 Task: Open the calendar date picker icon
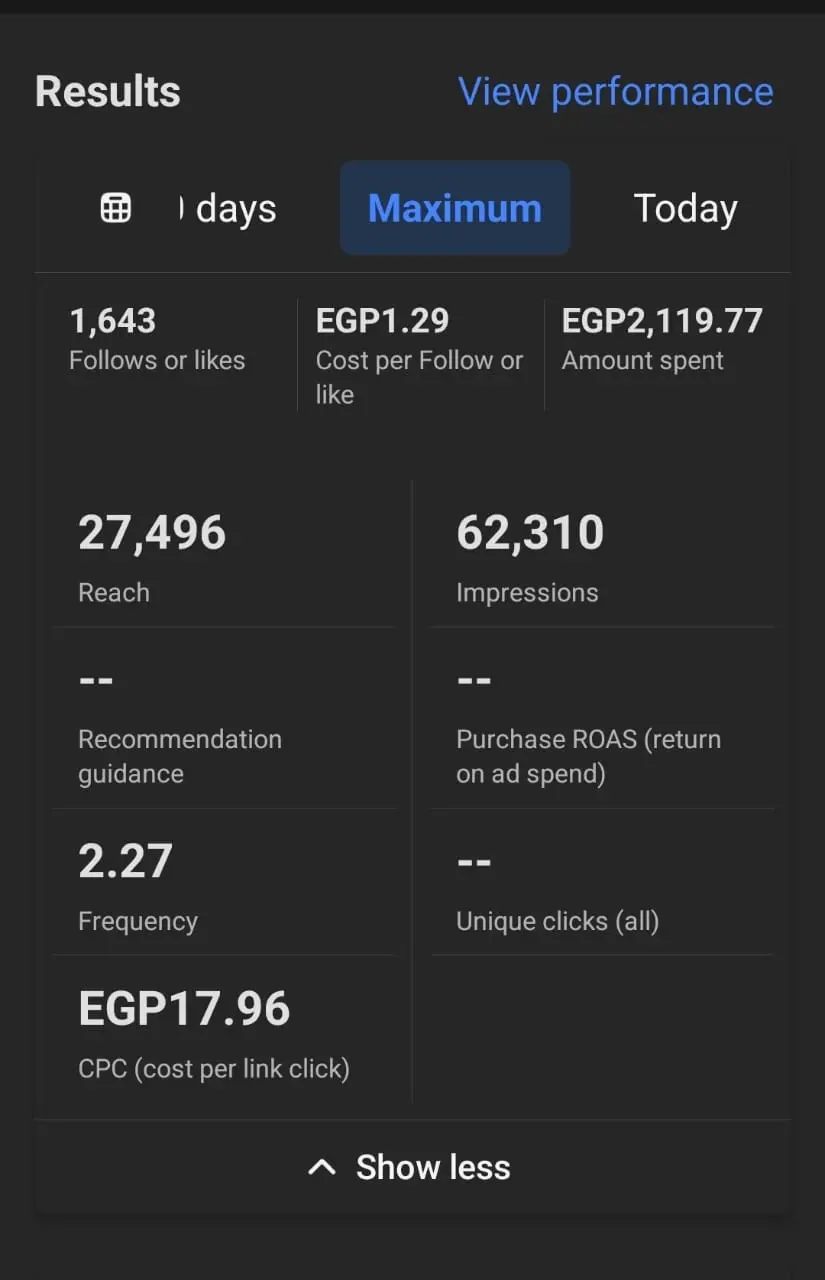[x=116, y=208]
